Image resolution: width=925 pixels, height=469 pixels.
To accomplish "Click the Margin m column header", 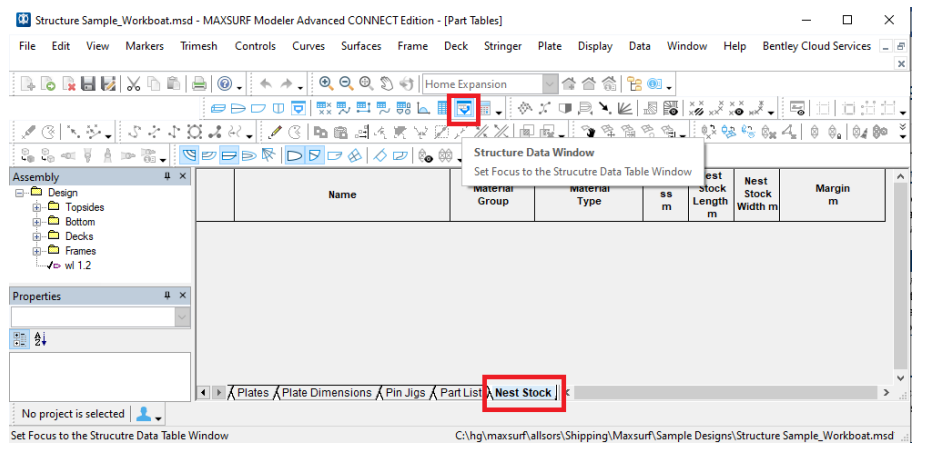I will (x=832, y=195).
